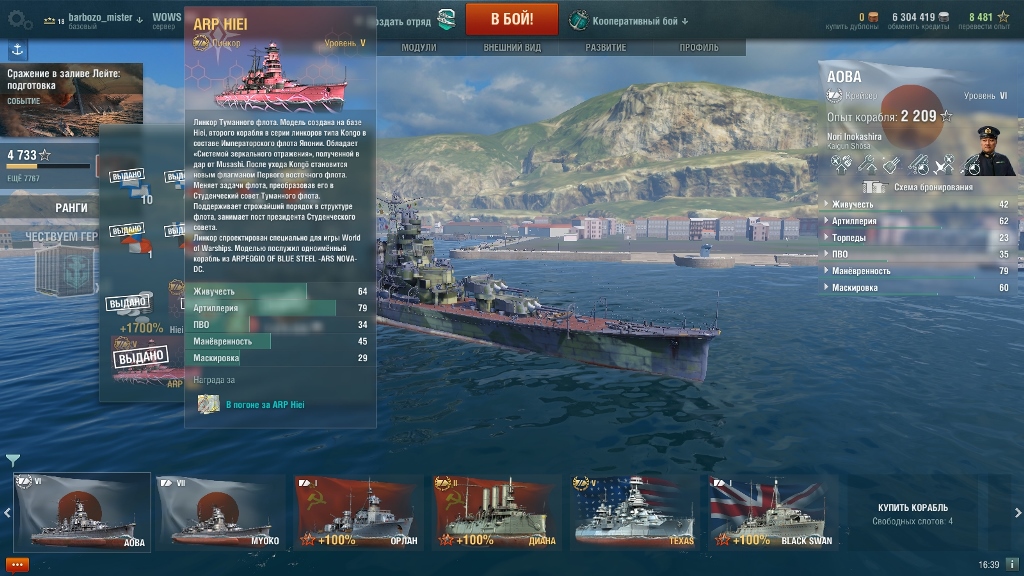The height and width of the screenshot is (576, 1024).
Task: Open the chat bubble icon
Action: coord(17,564)
